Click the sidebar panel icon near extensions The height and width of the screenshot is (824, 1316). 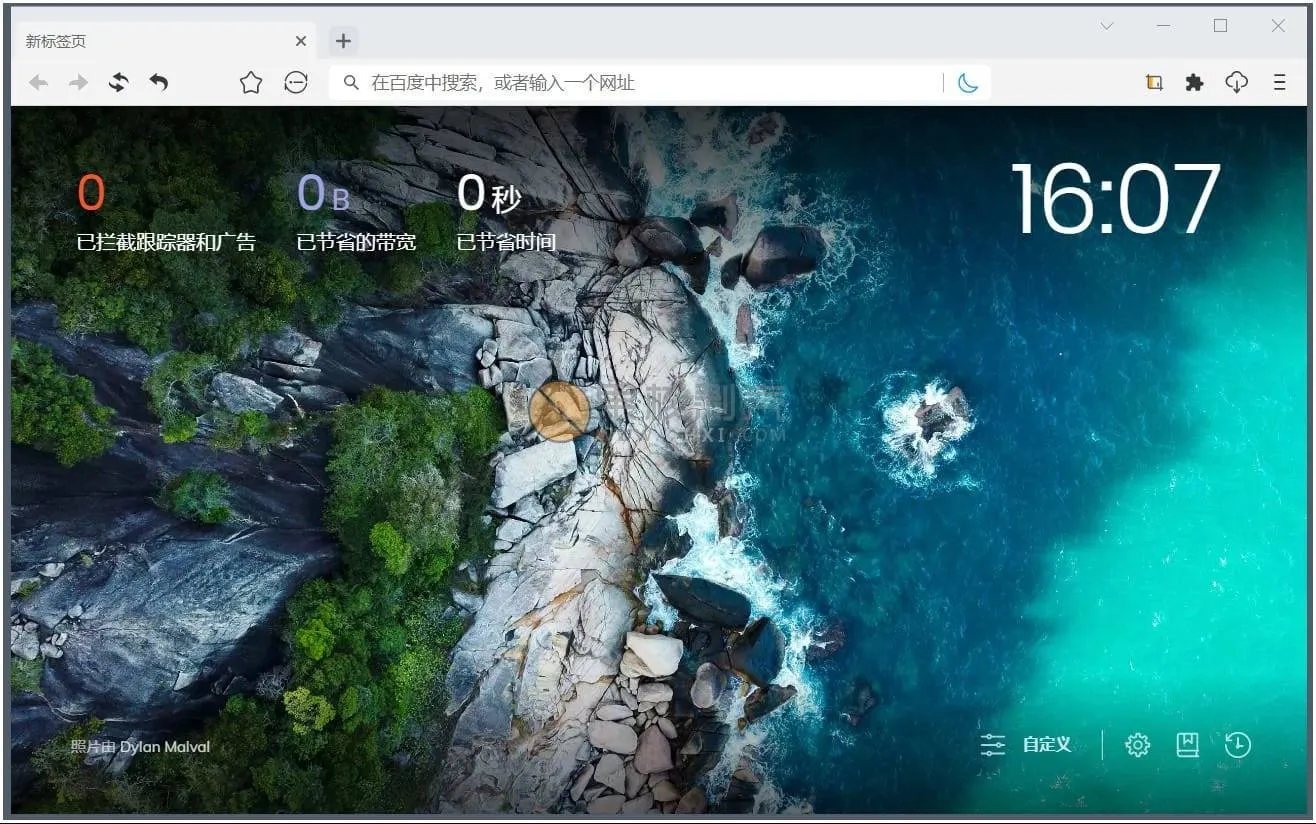1152,83
